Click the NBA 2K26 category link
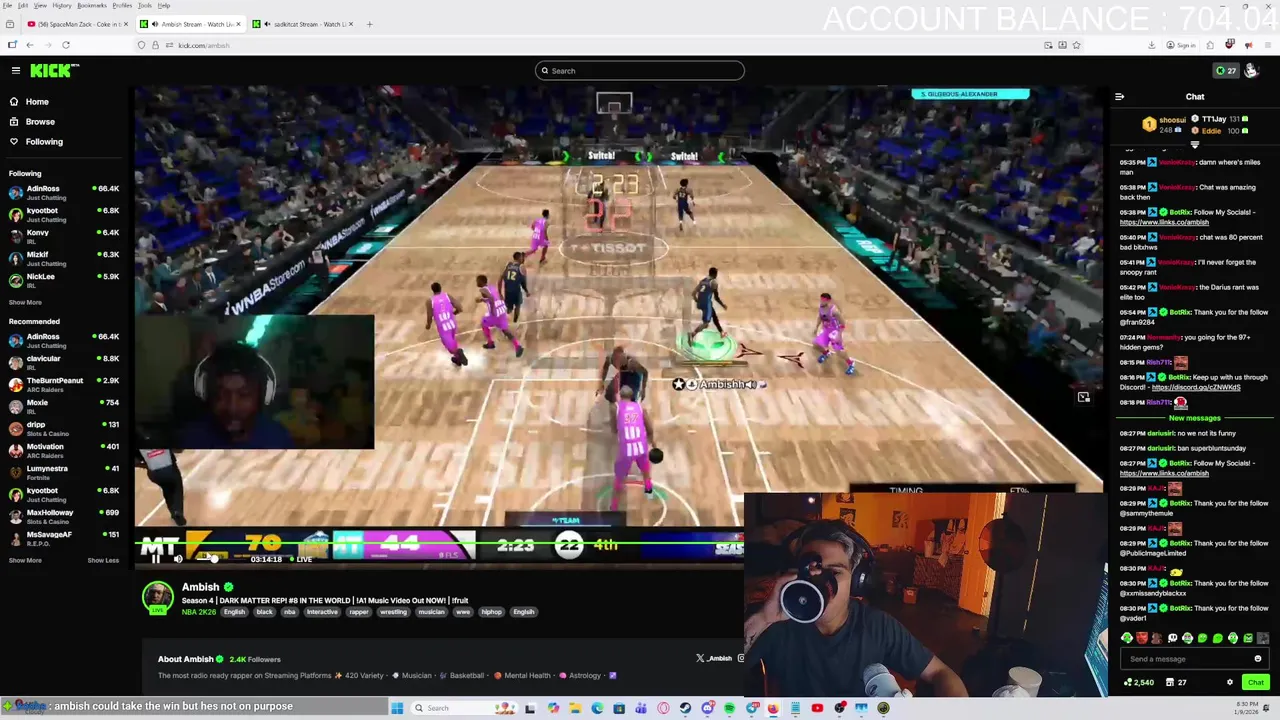 coord(199,612)
